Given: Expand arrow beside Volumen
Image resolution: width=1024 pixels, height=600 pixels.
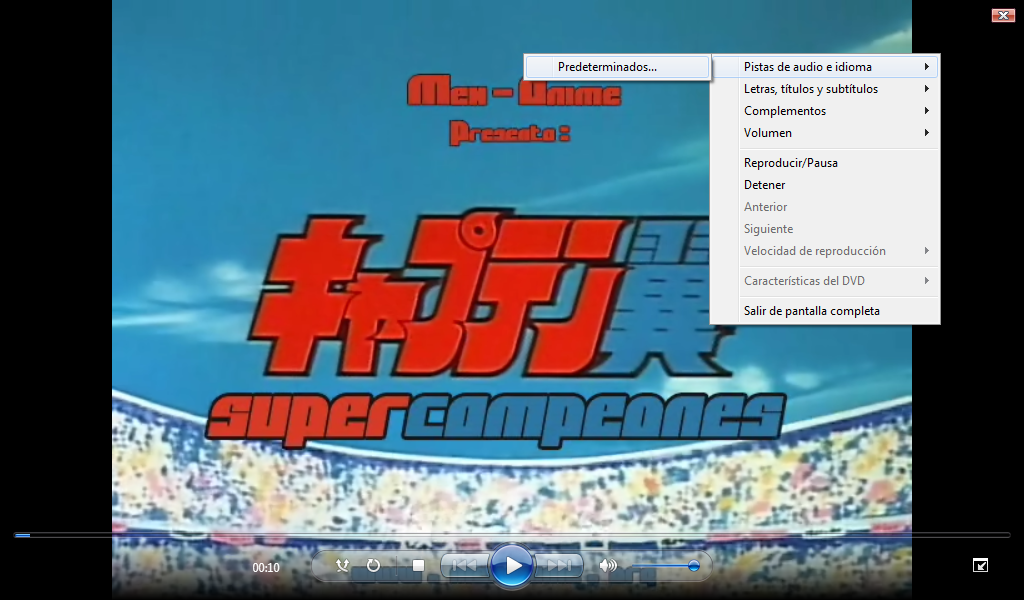Looking at the screenshot, I should tap(927, 133).
